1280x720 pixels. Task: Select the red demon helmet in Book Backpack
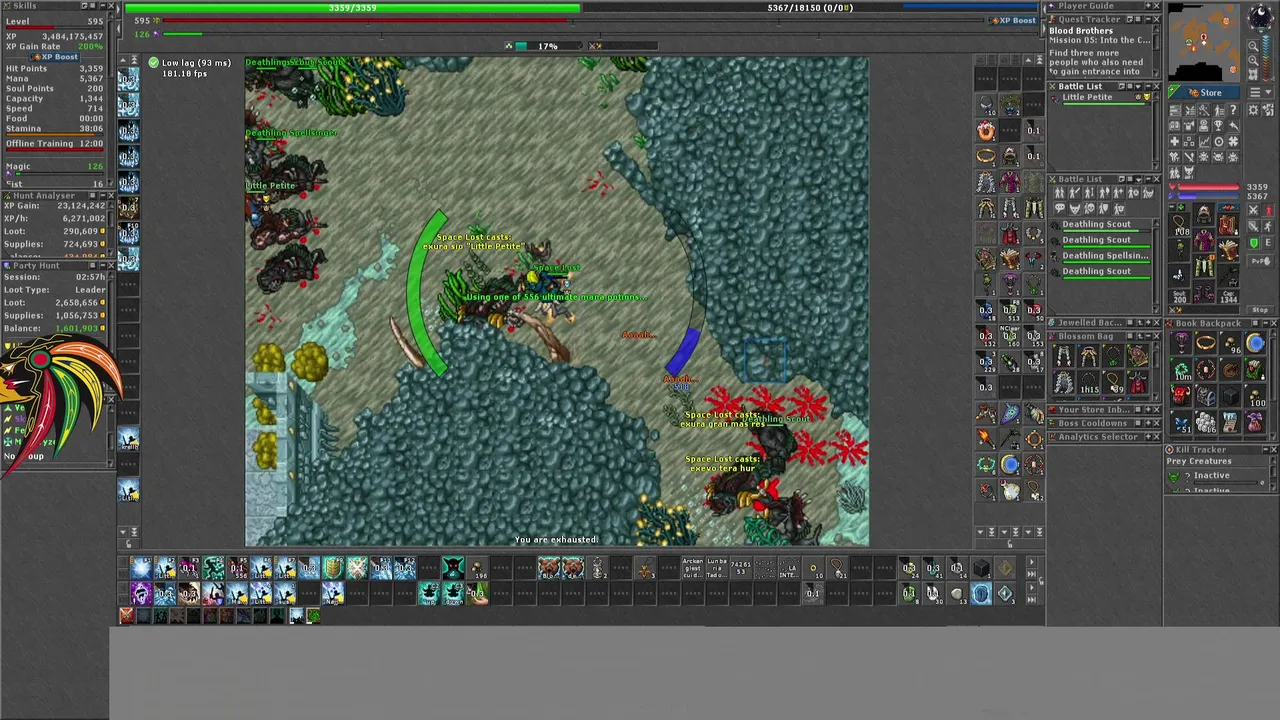[x=1181, y=395]
